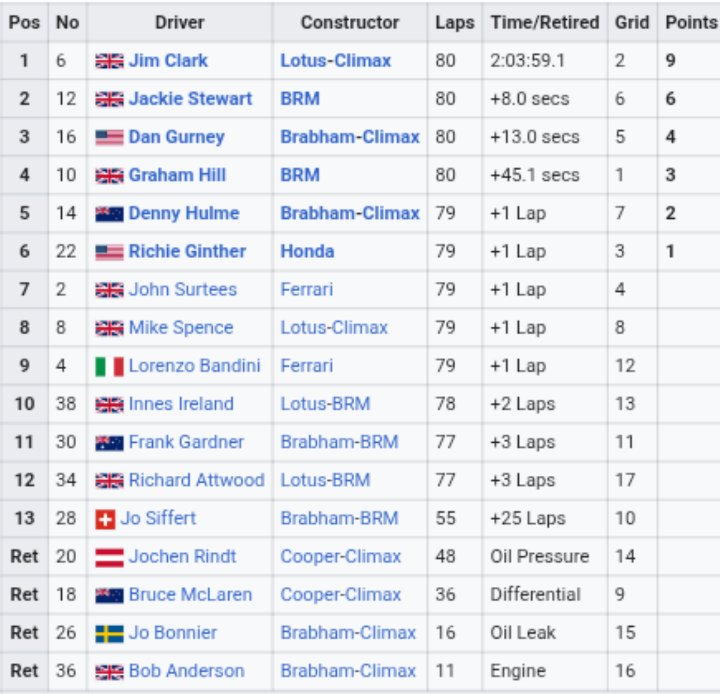
Task: Click the UK flag beside Richard Attwood
Action: click(x=109, y=480)
